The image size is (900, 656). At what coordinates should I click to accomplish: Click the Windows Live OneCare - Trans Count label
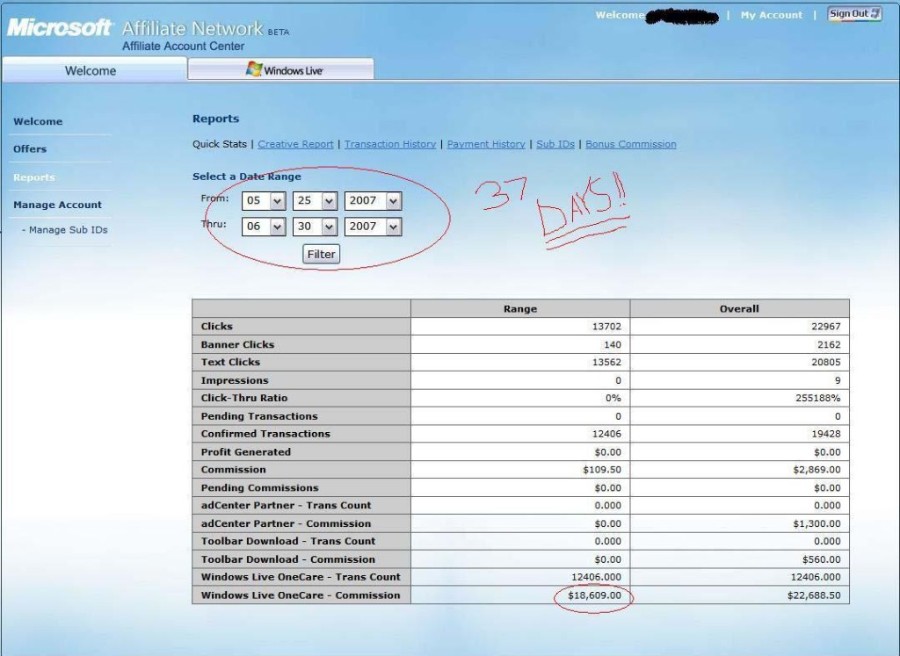pos(301,577)
